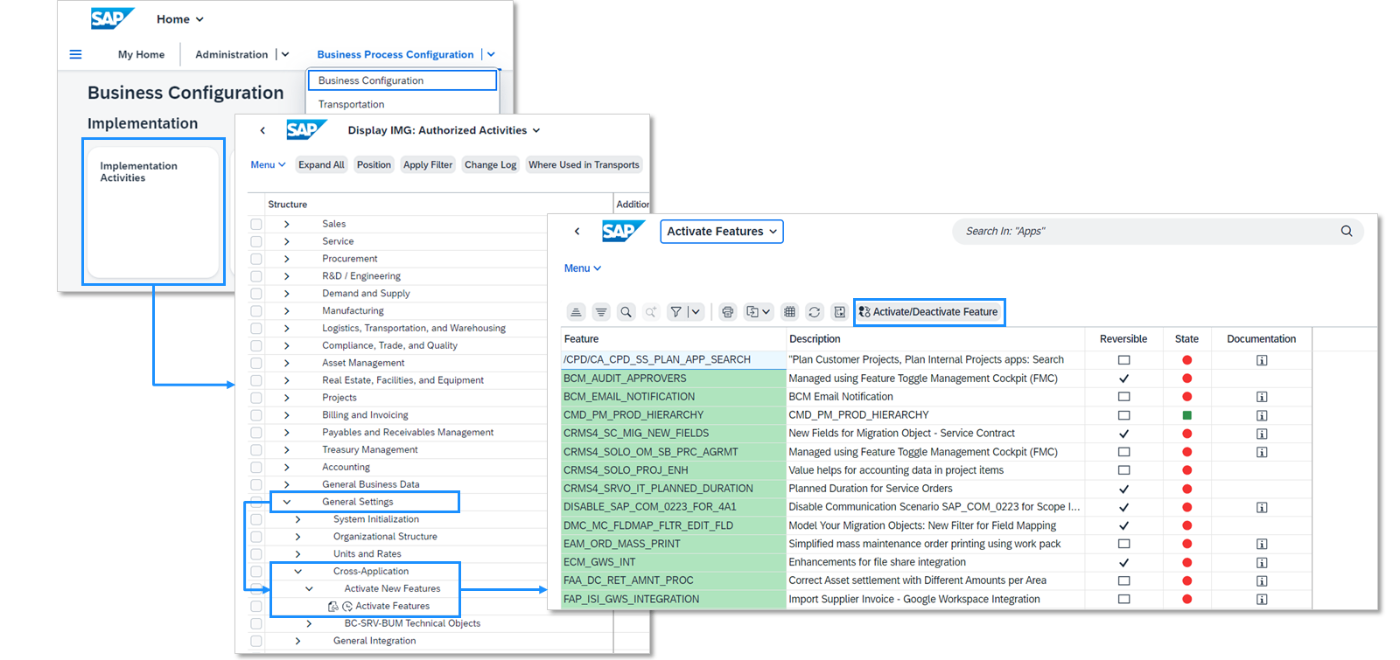
Task: Open documentation for DISABLE_SAP_COM_0223_FOR_4A1 feature
Action: 1262,507
